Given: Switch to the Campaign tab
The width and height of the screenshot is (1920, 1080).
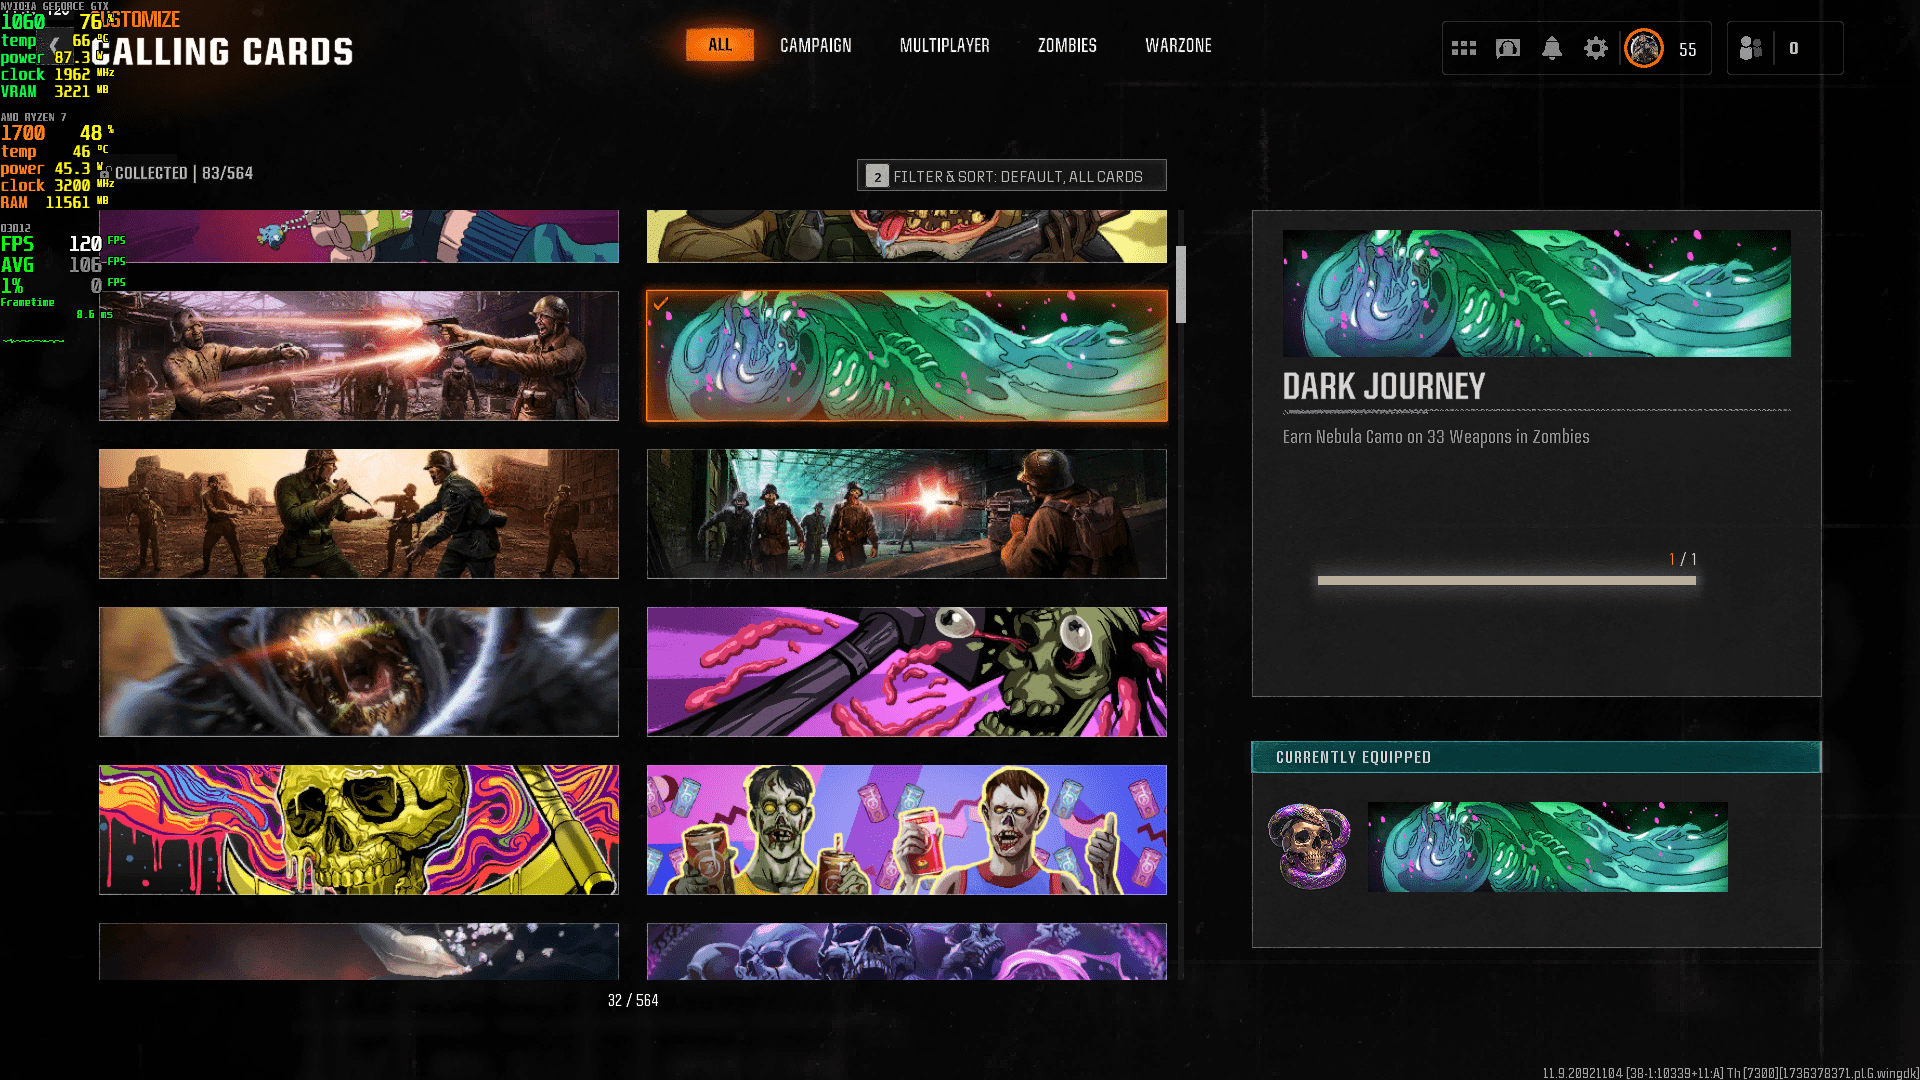Looking at the screenshot, I should tap(816, 45).
